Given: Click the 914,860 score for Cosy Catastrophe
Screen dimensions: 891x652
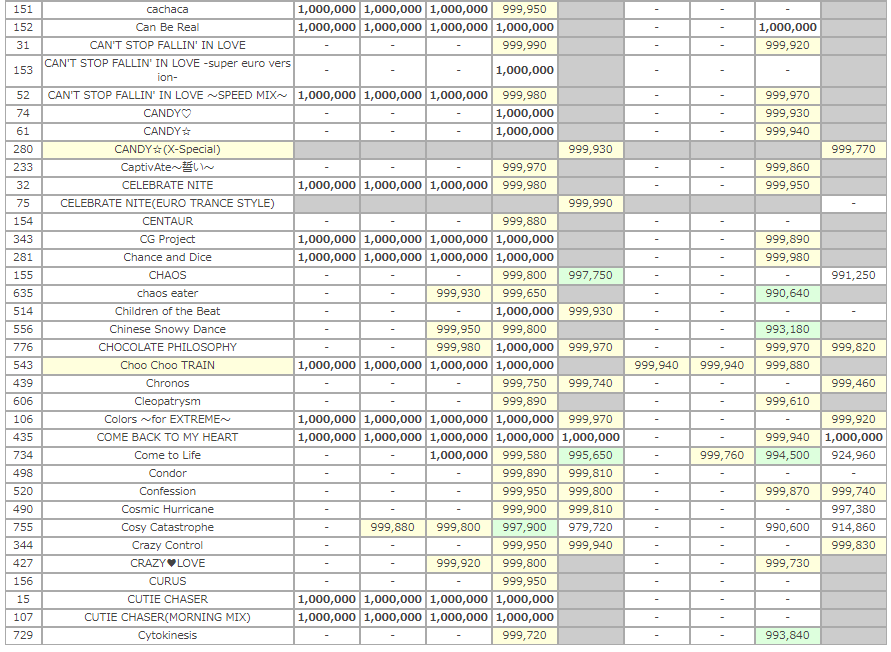Looking at the screenshot, I should click(853, 528).
